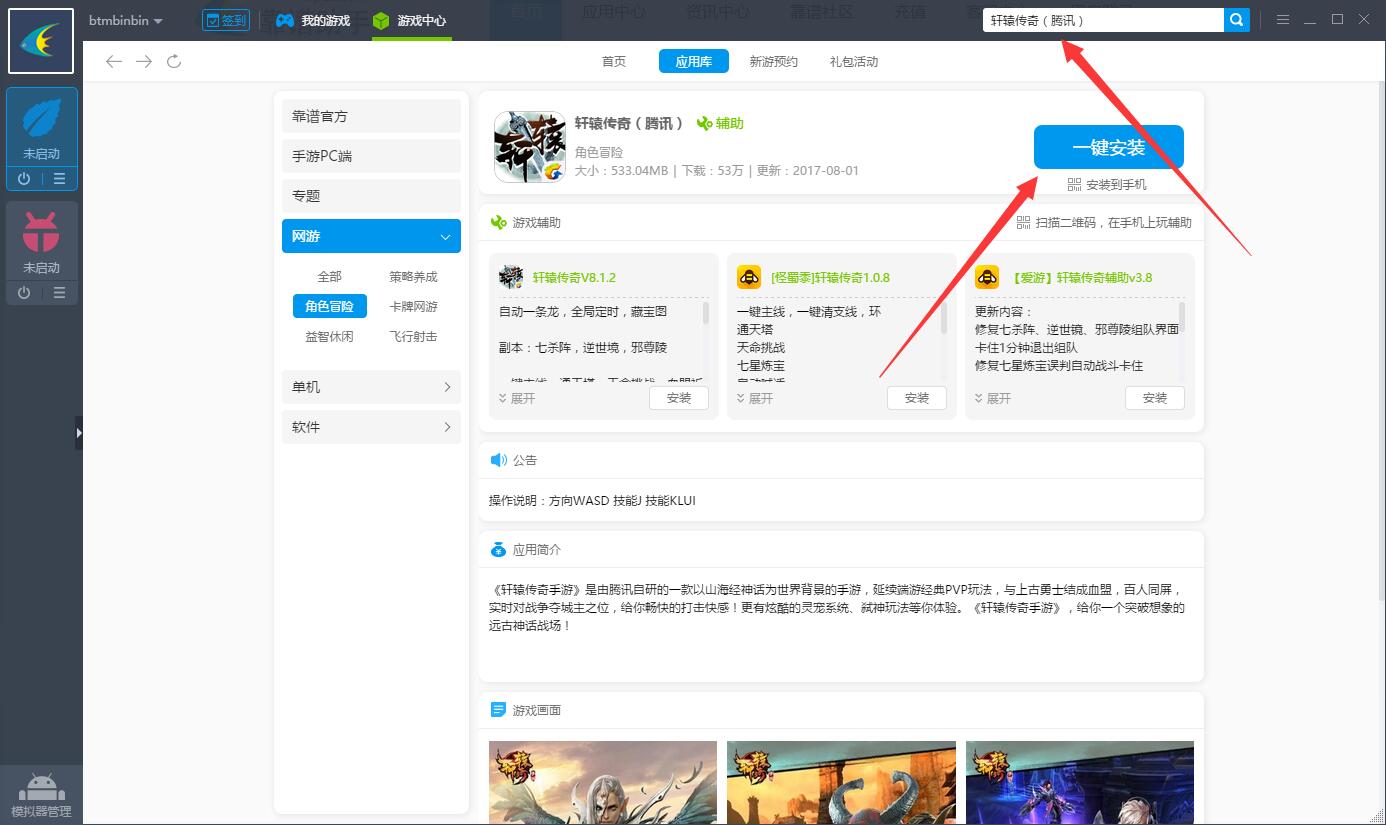
Task: Expand the 软件 category
Action: pyautogui.click(x=371, y=427)
